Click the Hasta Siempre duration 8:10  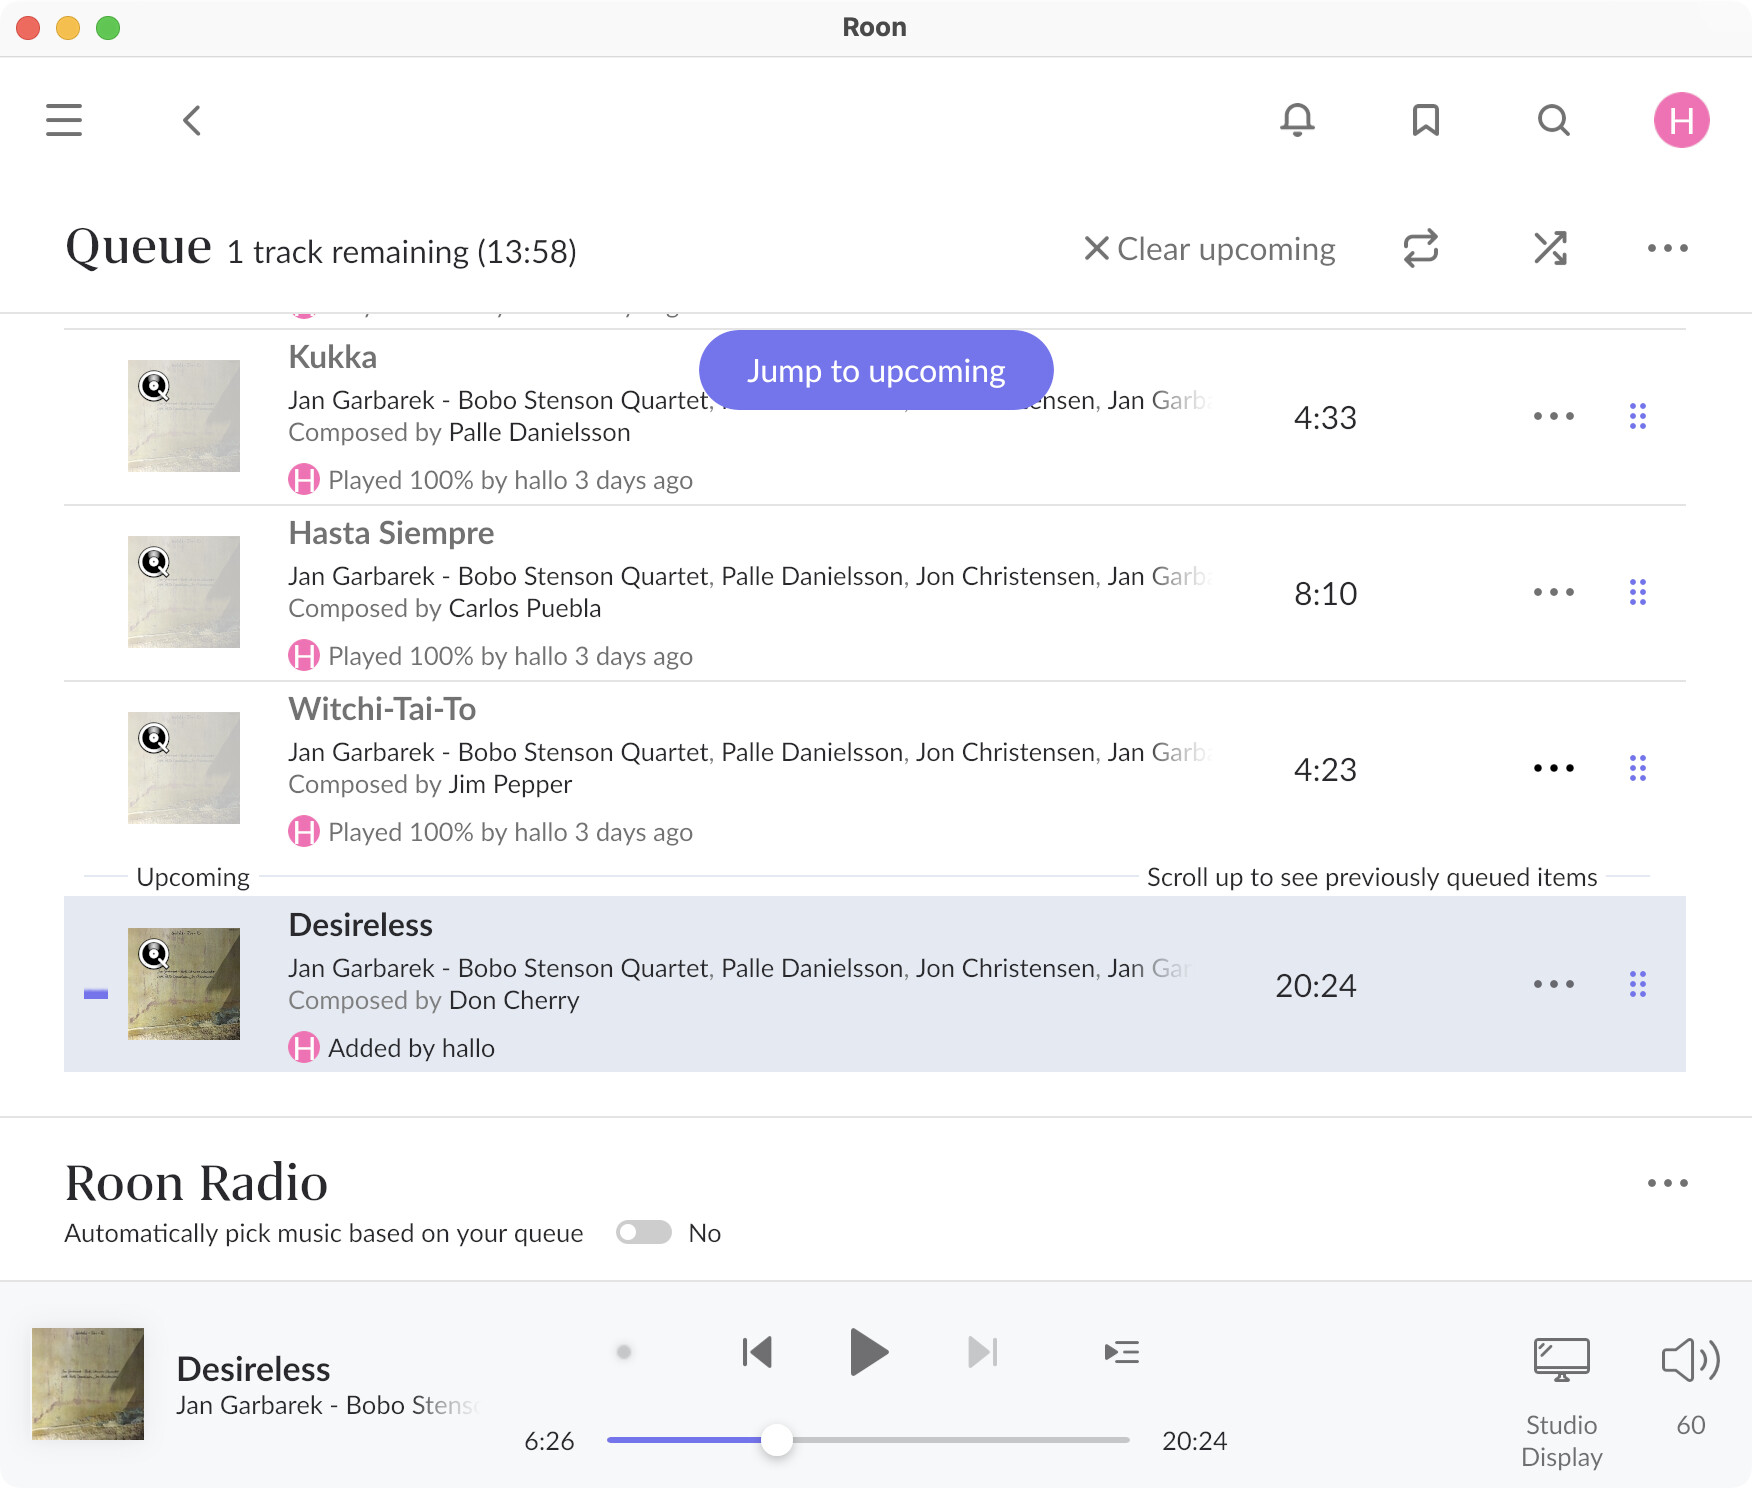(1325, 593)
